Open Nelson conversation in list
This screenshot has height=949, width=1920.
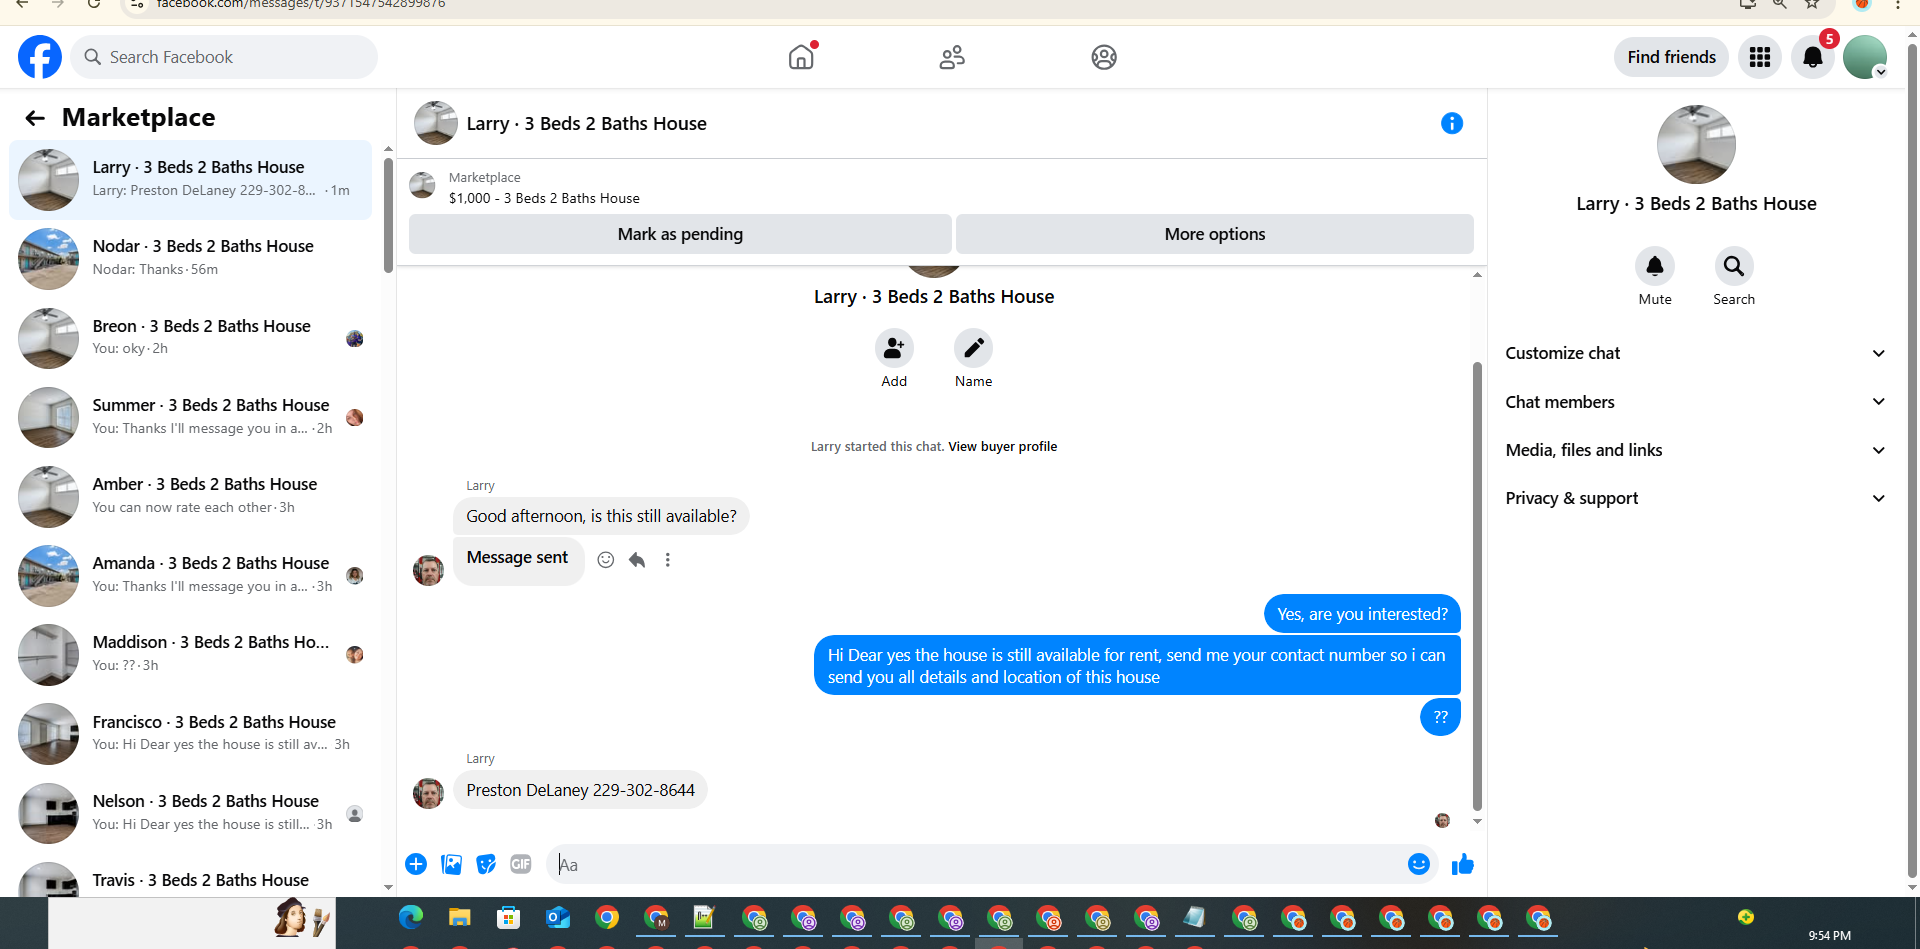(x=191, y=813)
